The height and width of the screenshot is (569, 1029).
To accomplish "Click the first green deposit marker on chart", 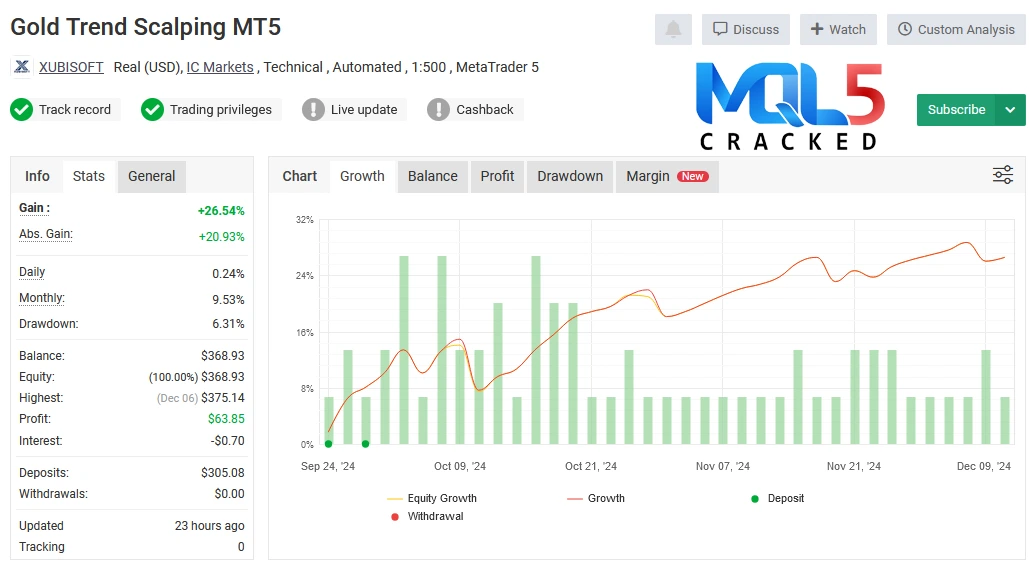I will coord(329,444).
